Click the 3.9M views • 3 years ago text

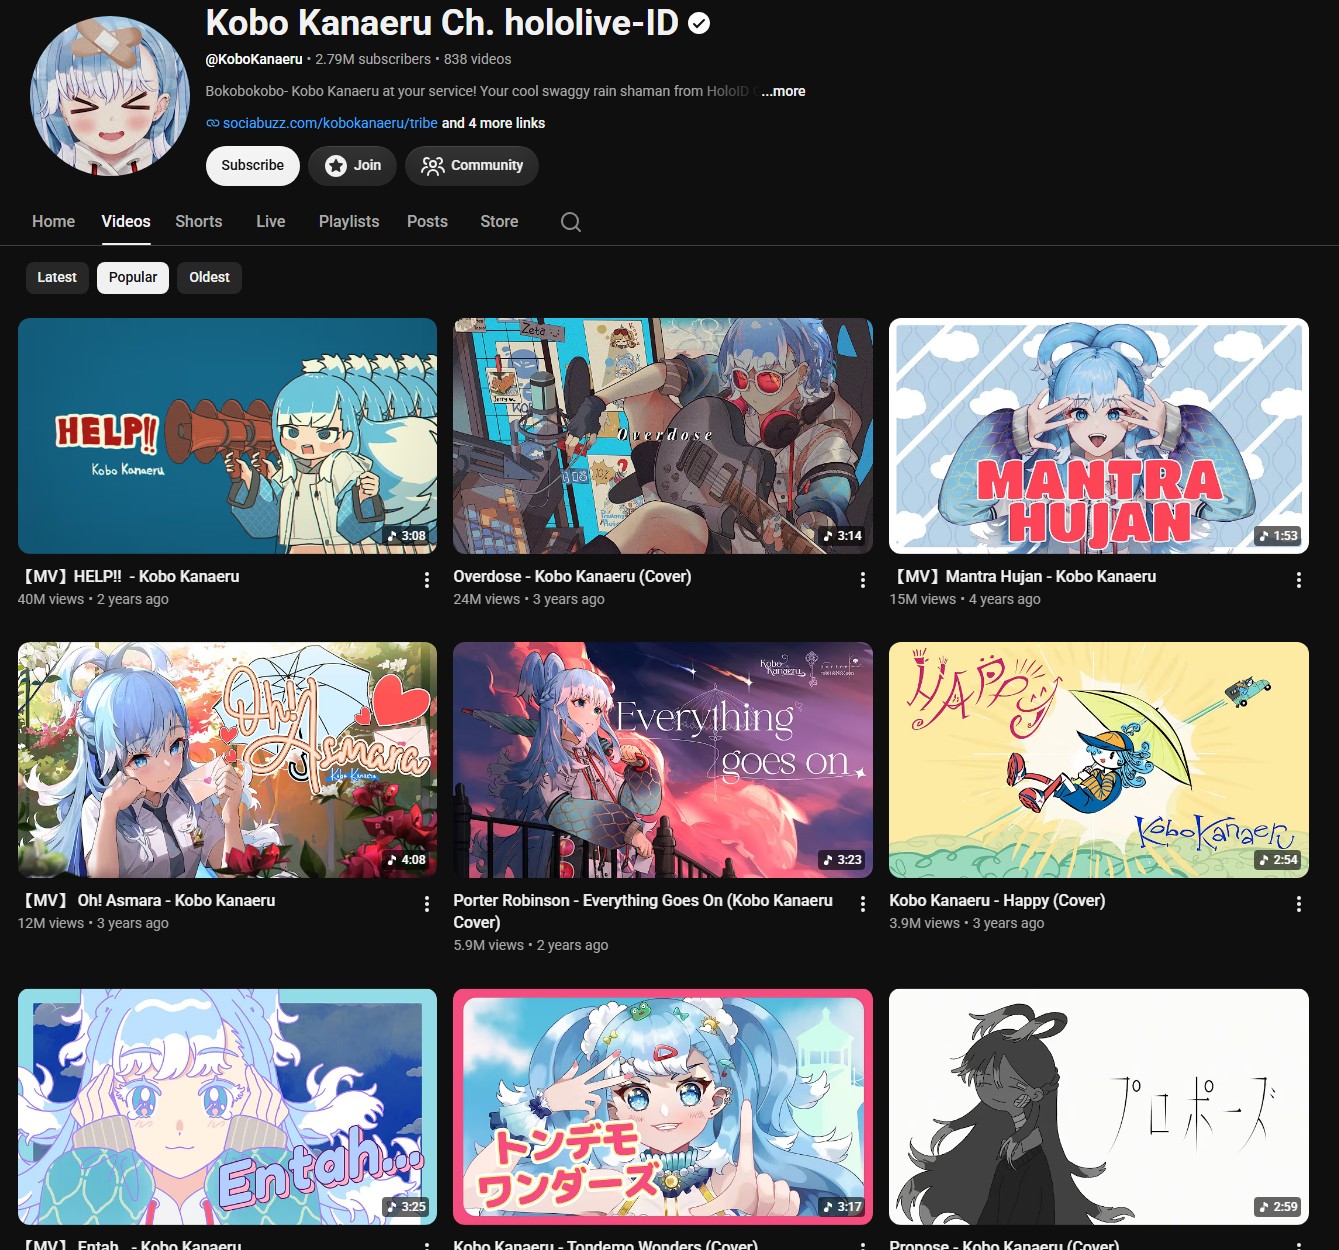pos(967,923)
